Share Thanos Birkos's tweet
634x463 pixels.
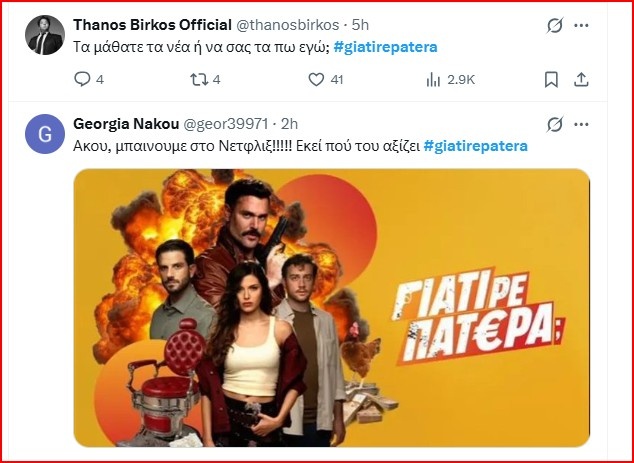pos(582,79)
